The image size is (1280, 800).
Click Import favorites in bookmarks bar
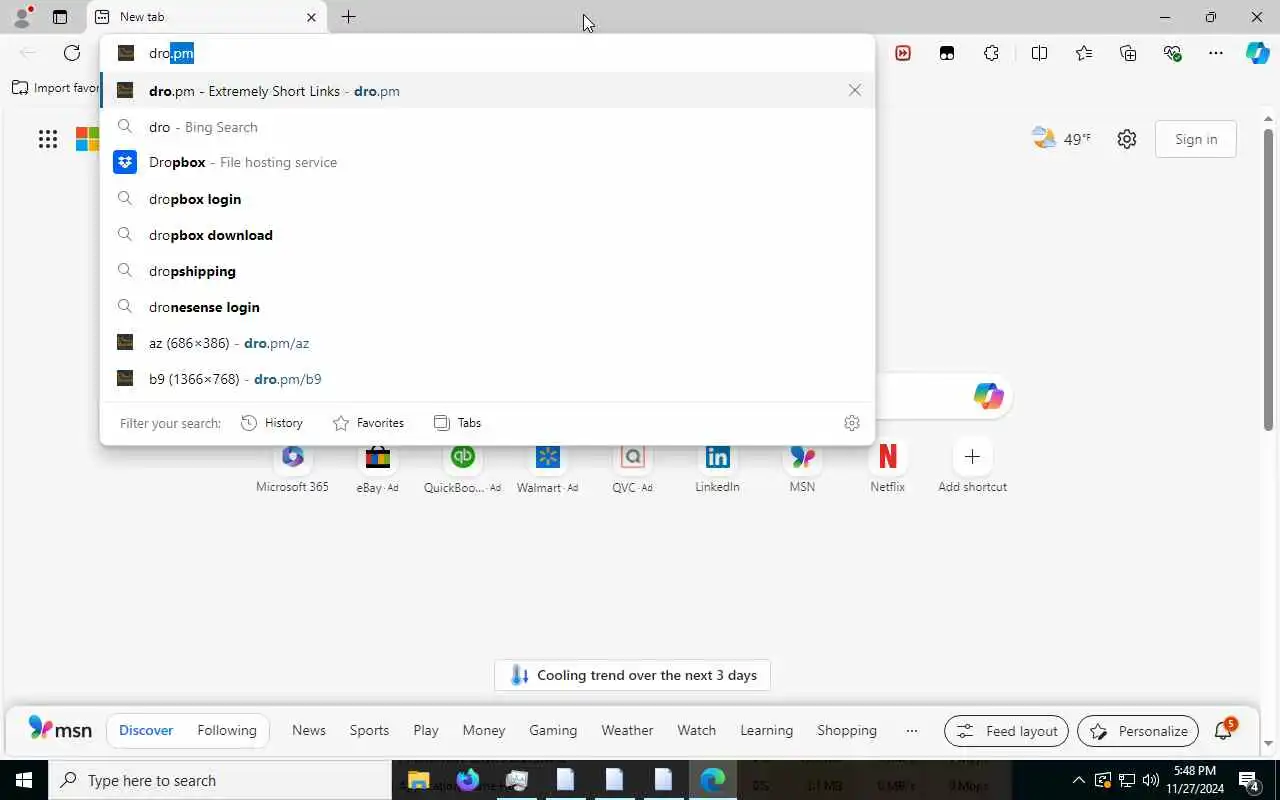pyautogui.click(x=56, y=88)
